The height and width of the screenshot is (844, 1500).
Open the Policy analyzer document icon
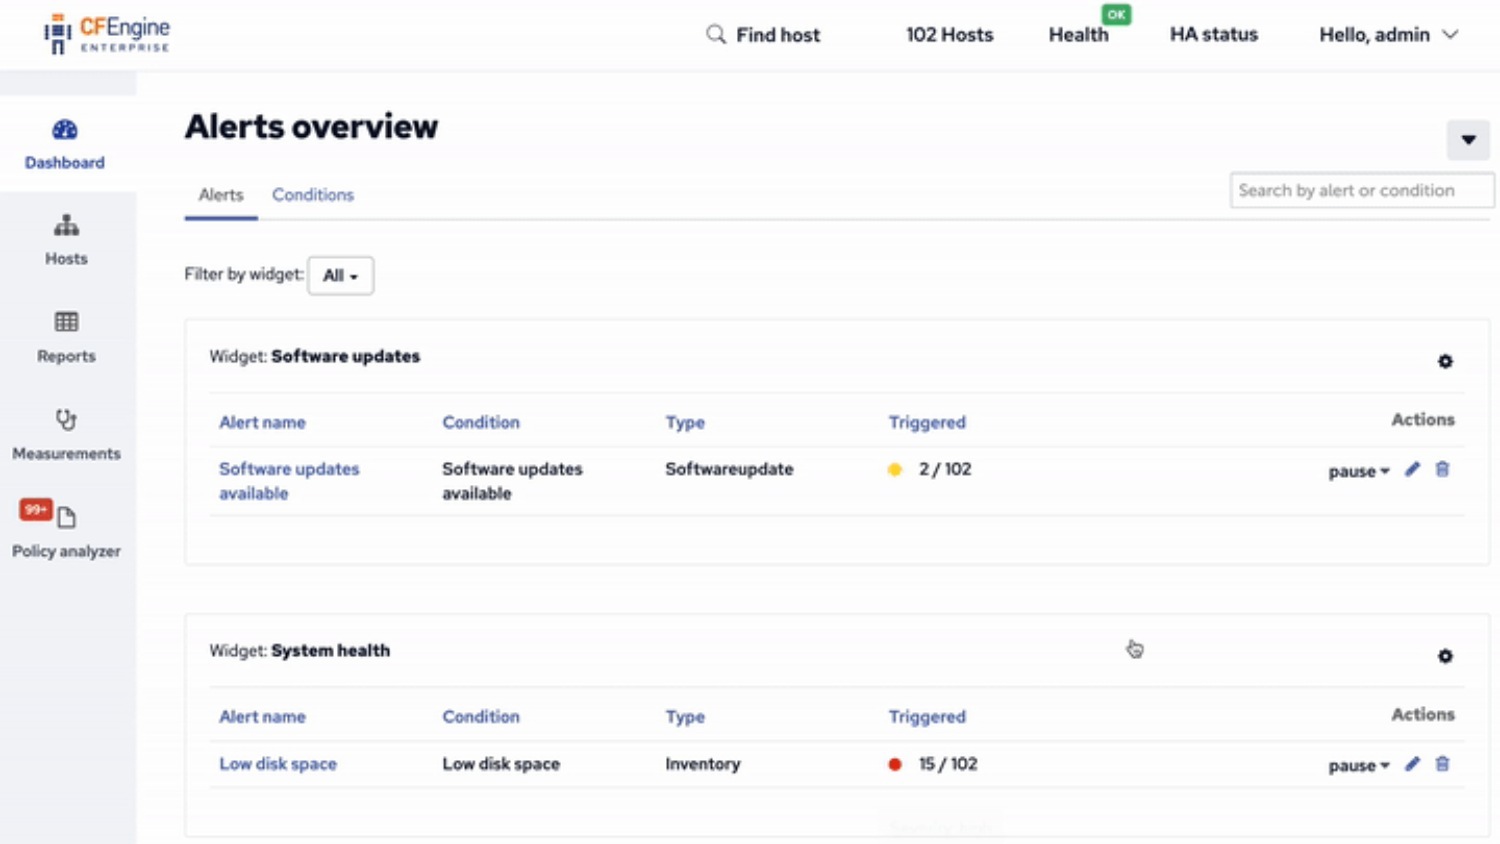coord(67,517)
